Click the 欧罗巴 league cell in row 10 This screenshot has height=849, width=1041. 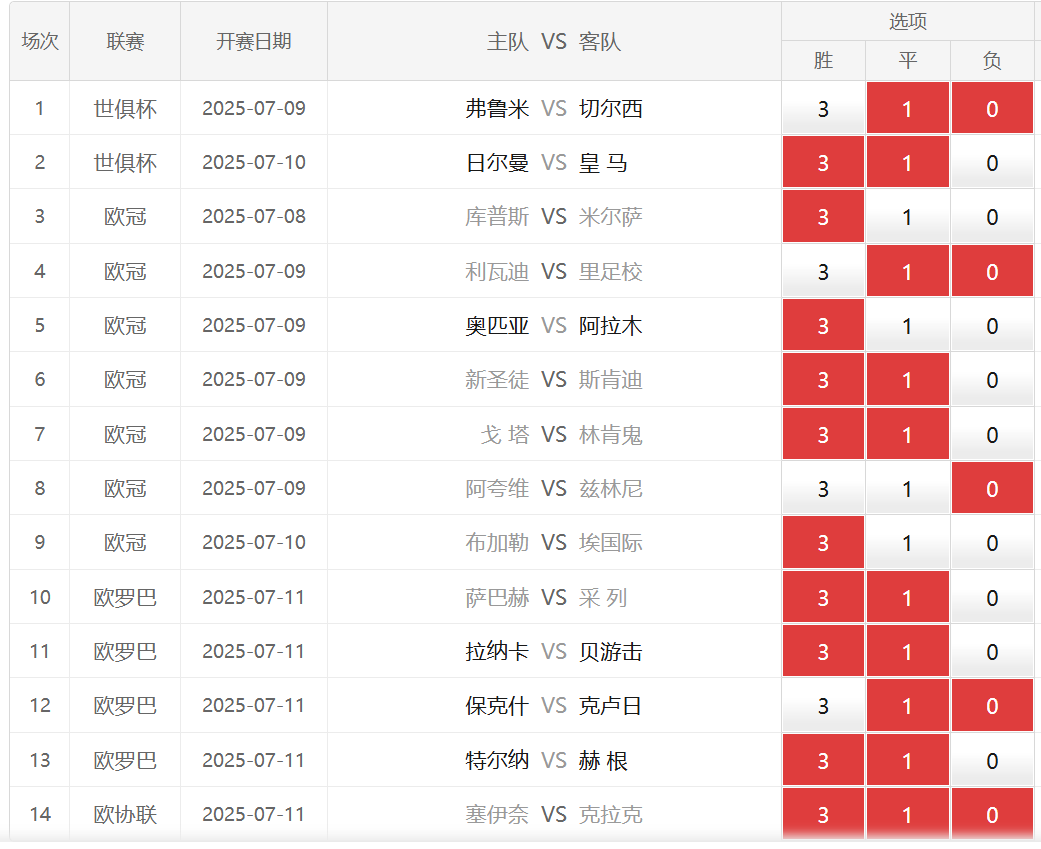[x=125, y=597]
